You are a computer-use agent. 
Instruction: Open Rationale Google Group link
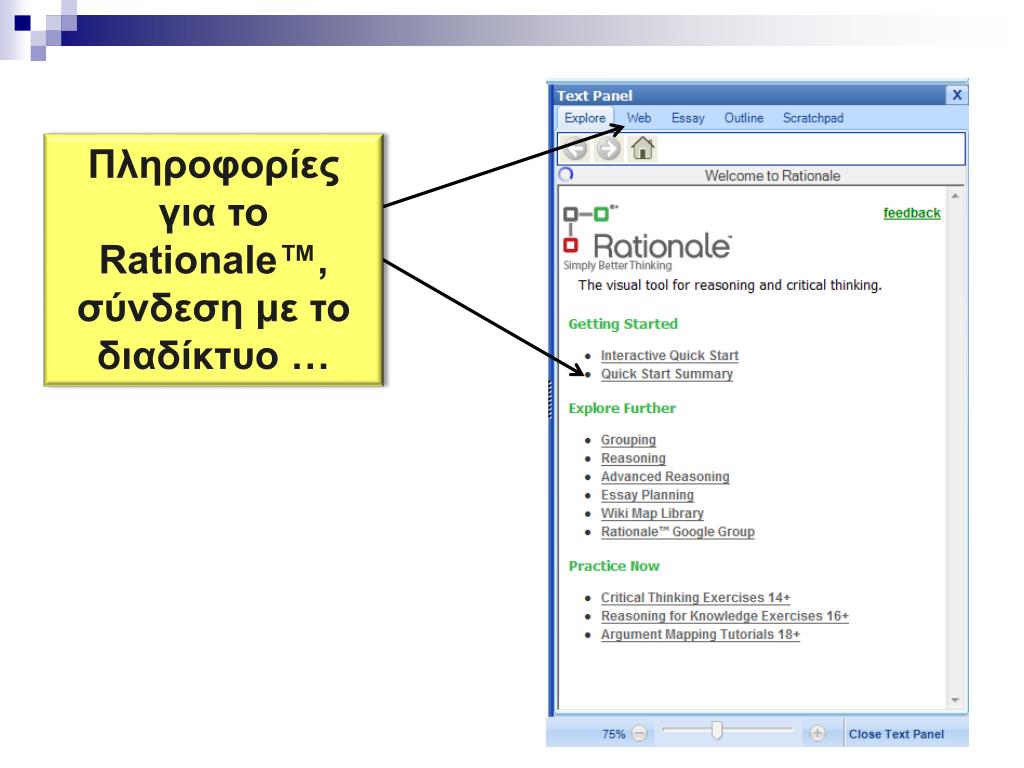coord(678,531)
